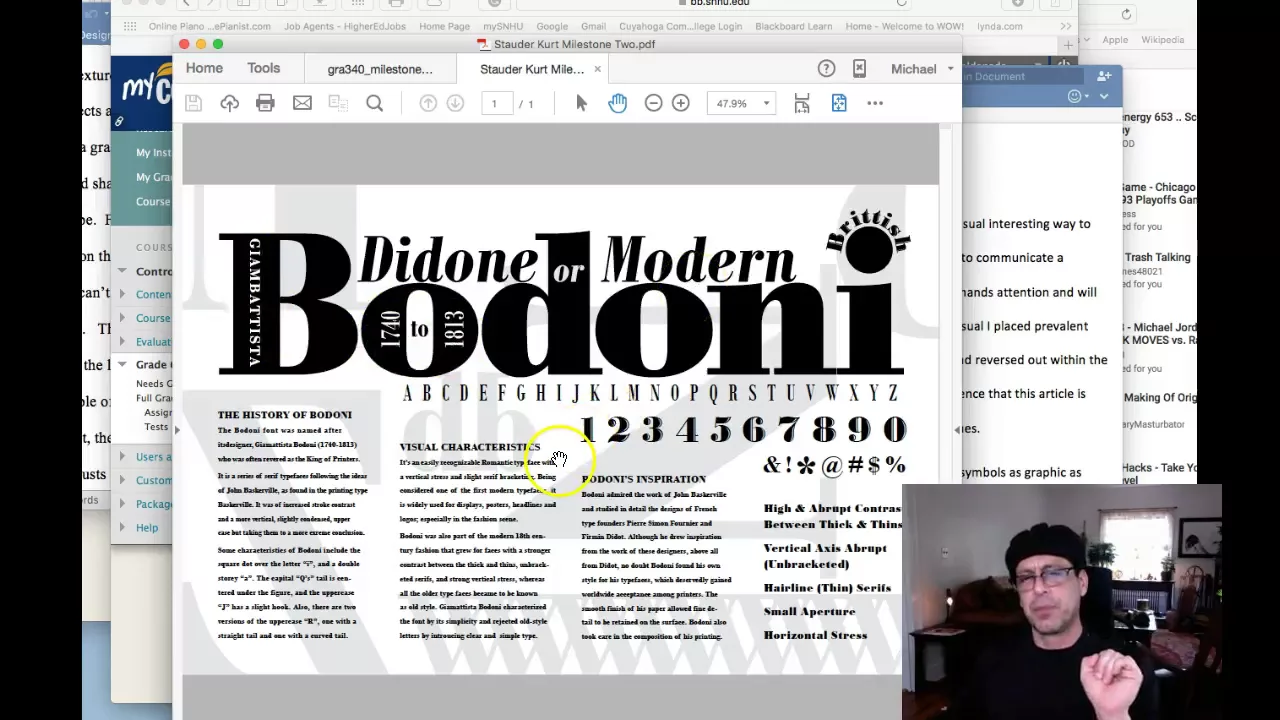Open mySNHU bookmark in Safari

click(504, 27)
